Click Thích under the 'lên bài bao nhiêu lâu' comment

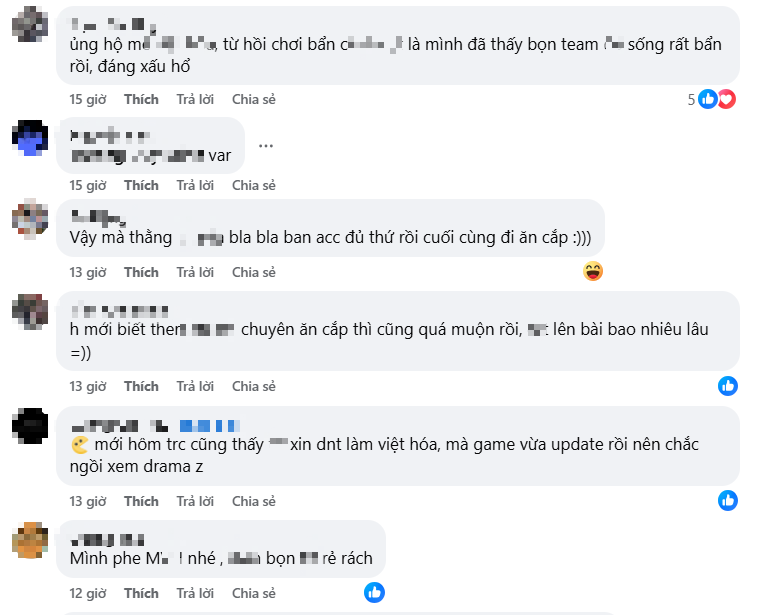[x=141, y=386]
